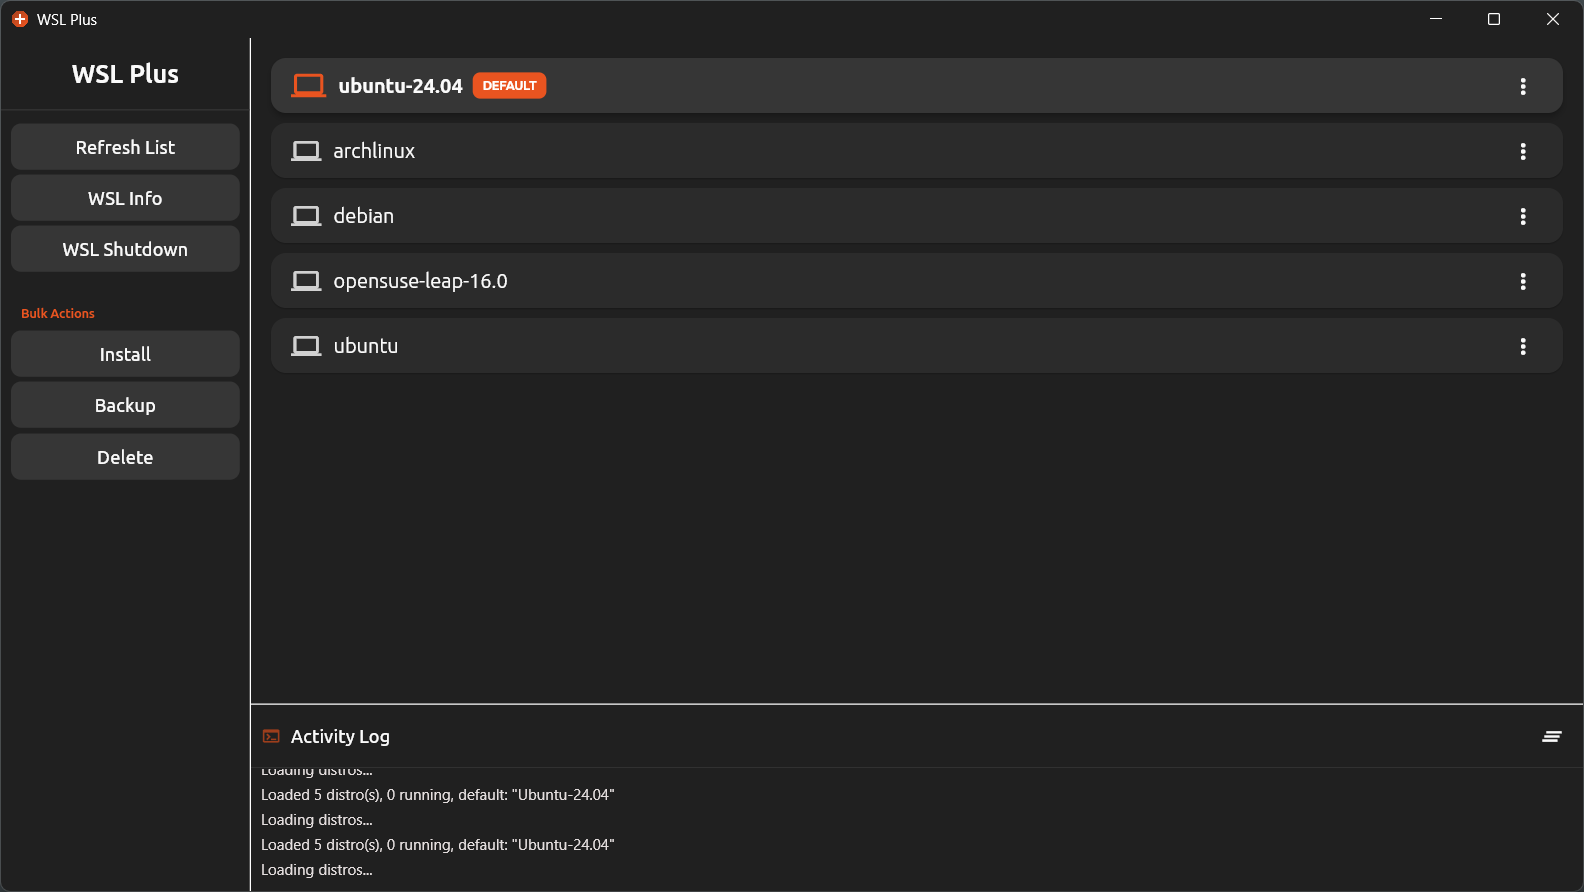The width and height of the screenshot is (1584, 892).
Task: Click the bulk Install button
Action: point(125,354)
